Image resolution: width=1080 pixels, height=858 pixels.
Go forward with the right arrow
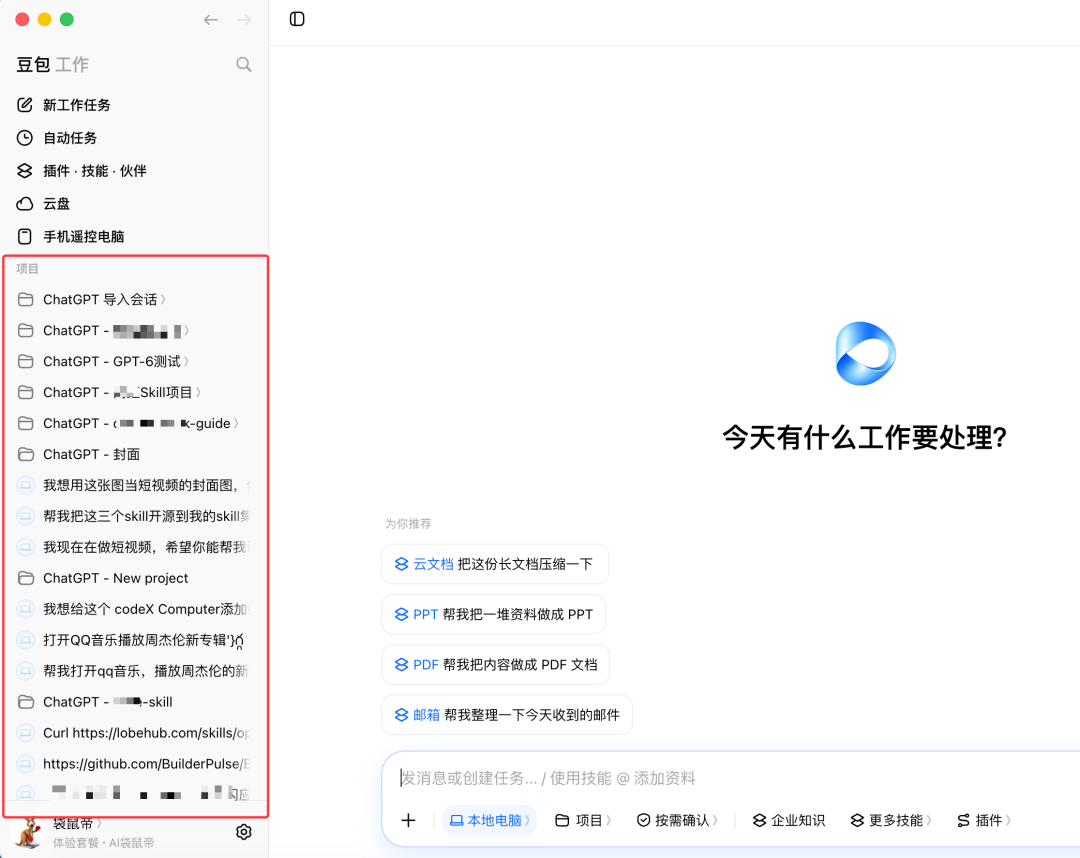(x=244, y=20)
